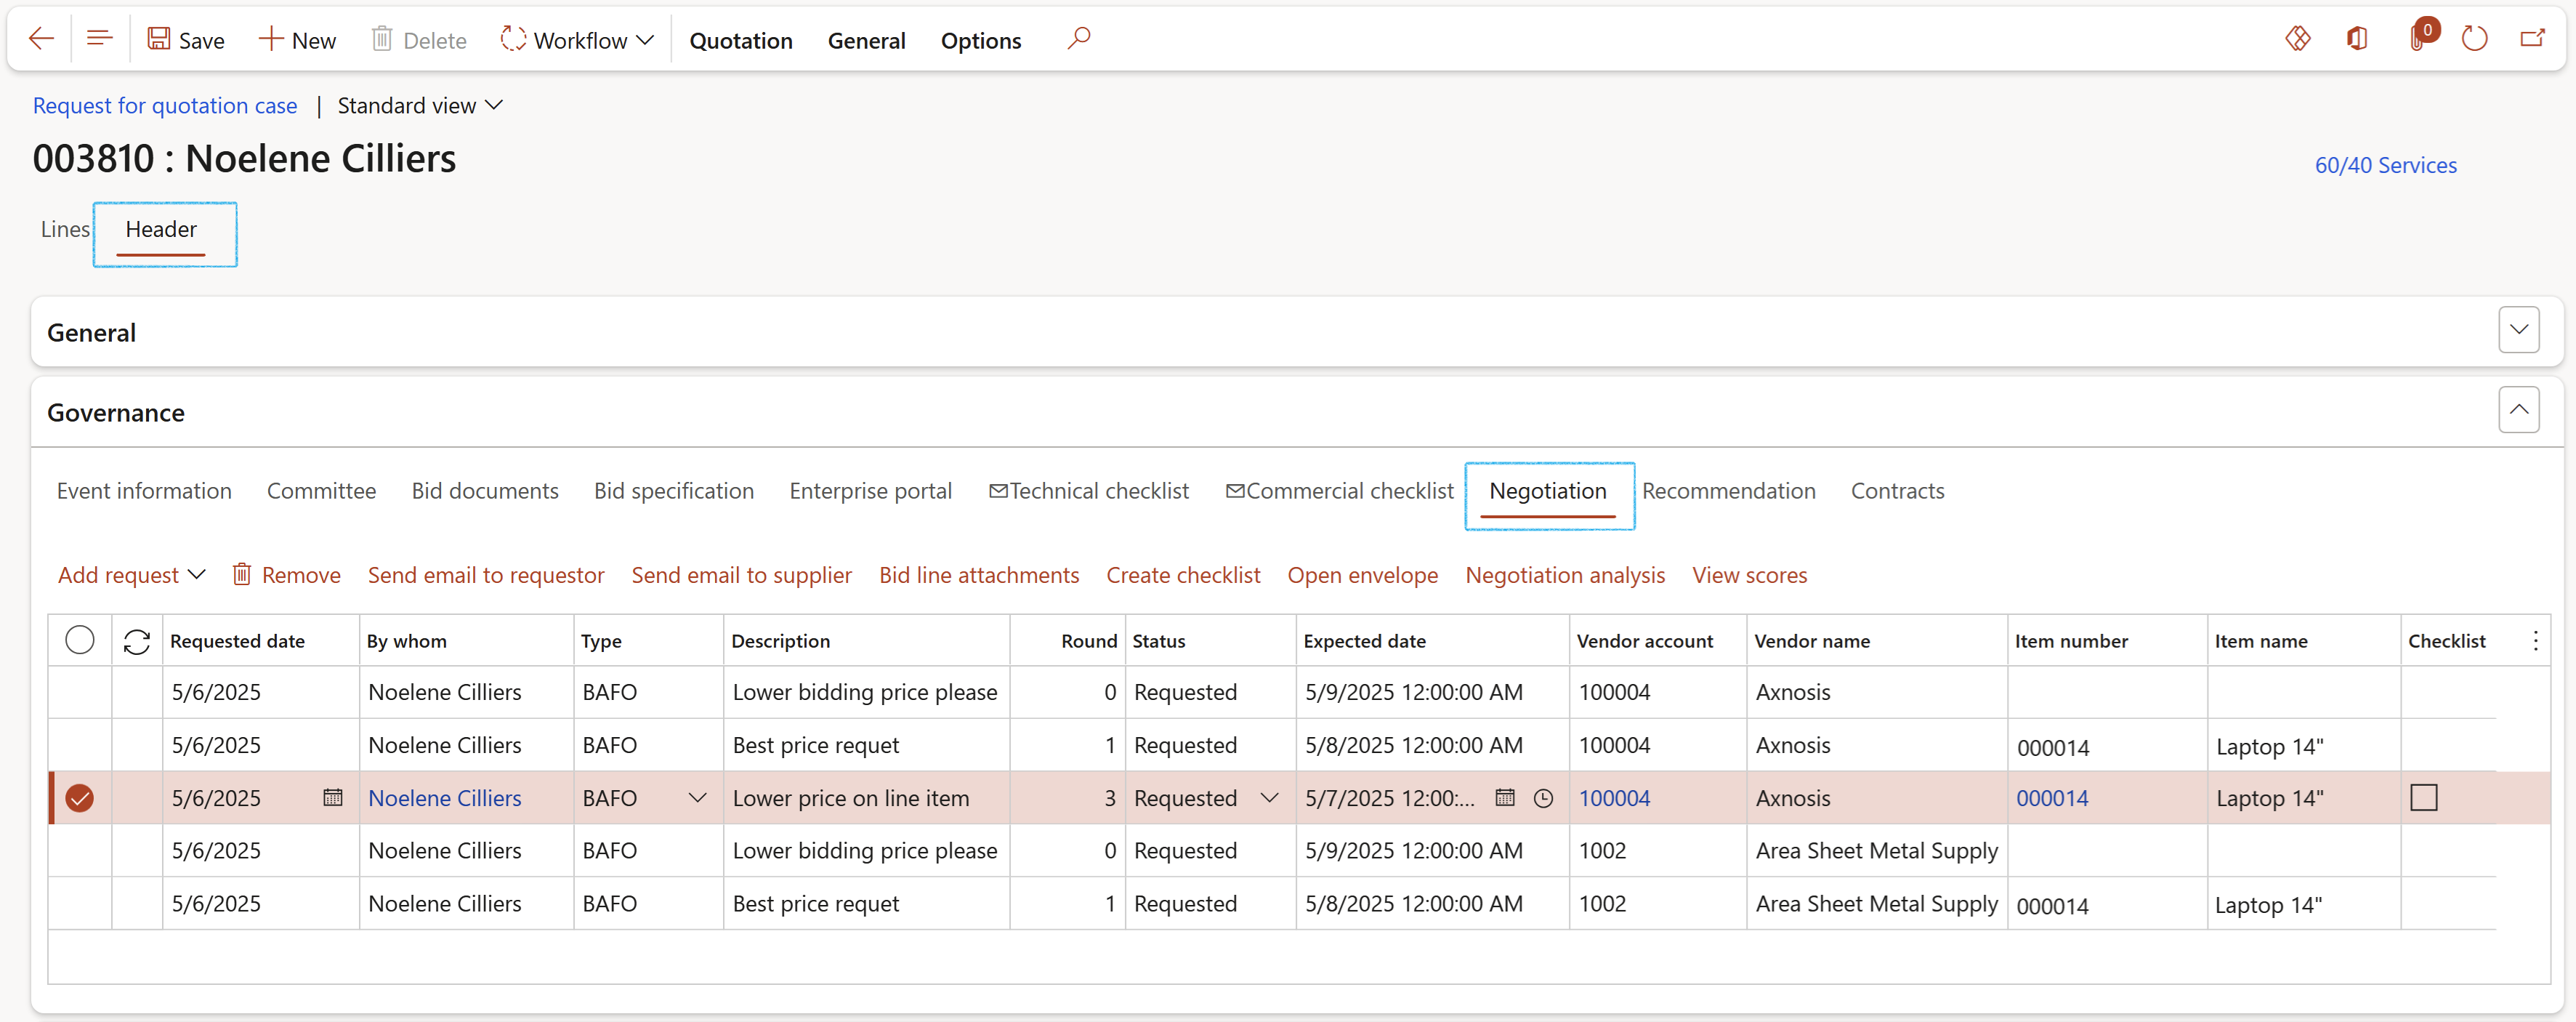The height and width of the screenshot is (1022, 2576).
Task: Open the calendar picker for Requested date
Action: (x=333, y=798)
